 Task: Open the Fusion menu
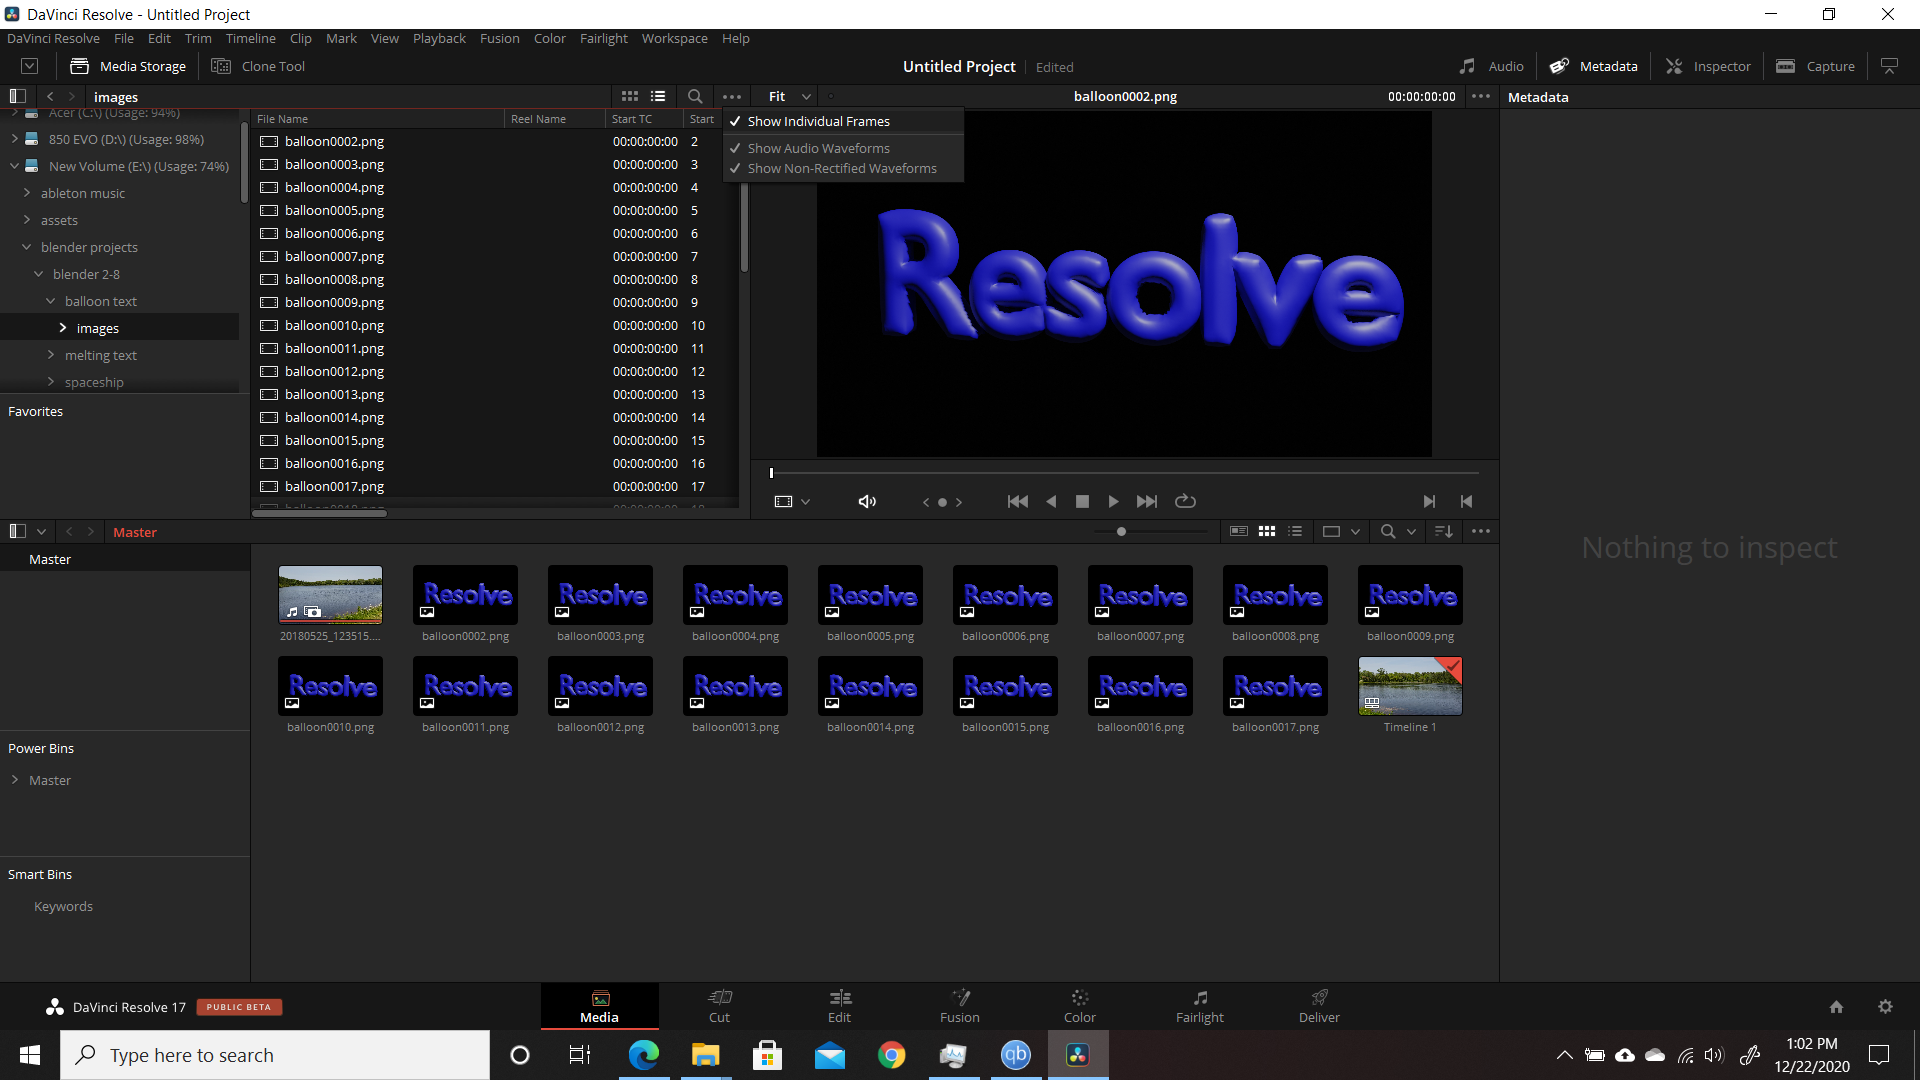pos(499,38)
